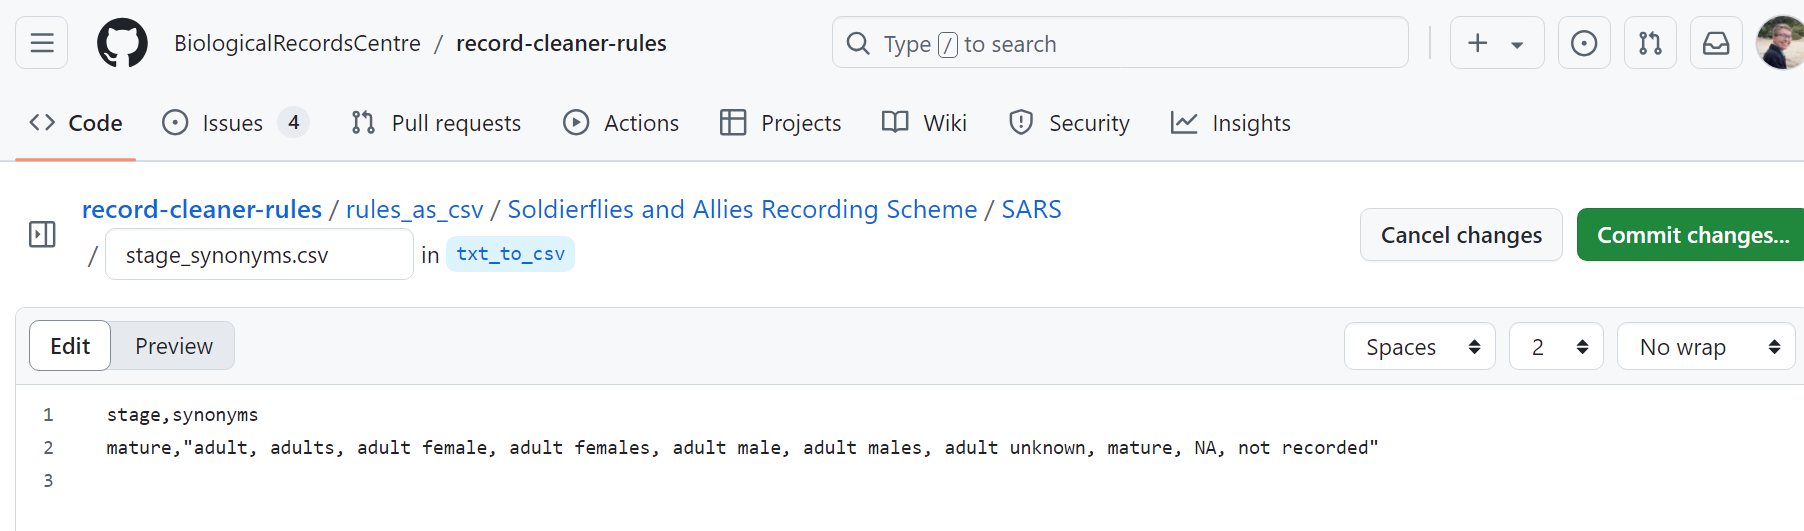Open the issues circle icon in header
1804x531 pixels.
tap(1584, 43)
